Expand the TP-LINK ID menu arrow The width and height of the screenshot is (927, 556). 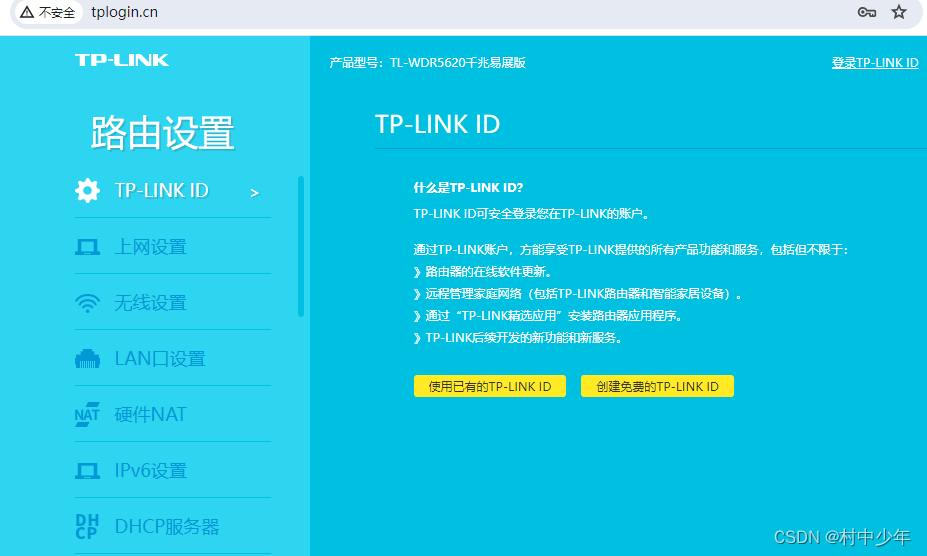(x=254, y=193)
